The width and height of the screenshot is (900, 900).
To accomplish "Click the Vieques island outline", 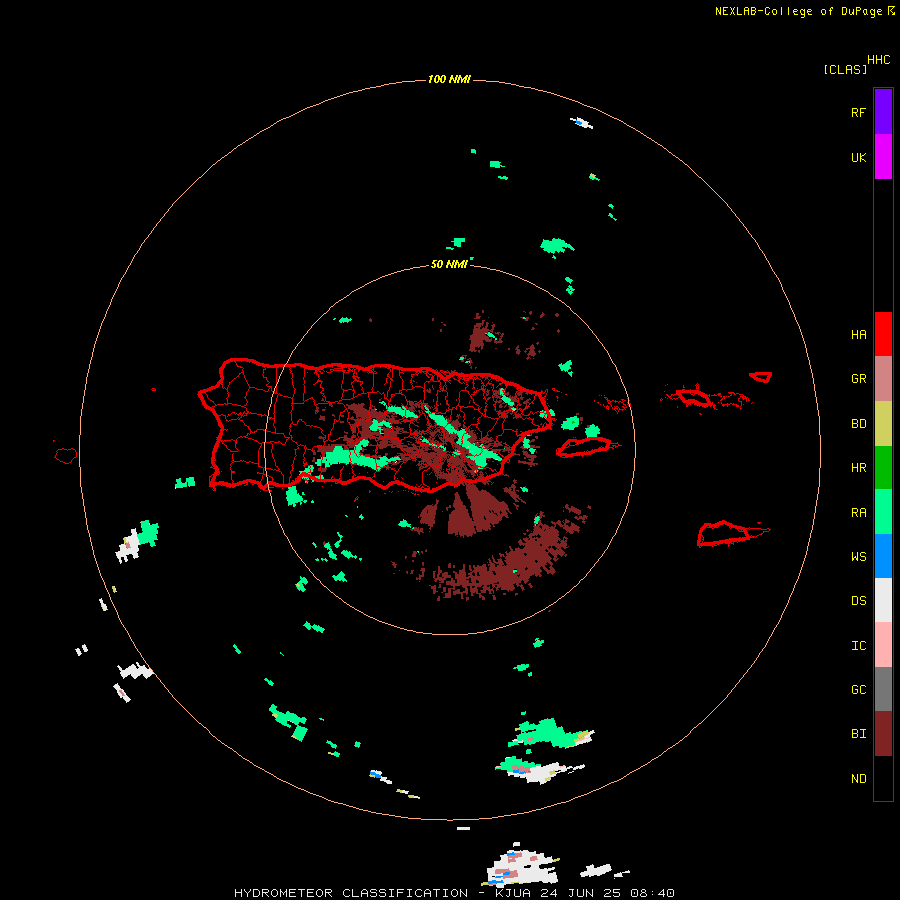I will (584, 447).
